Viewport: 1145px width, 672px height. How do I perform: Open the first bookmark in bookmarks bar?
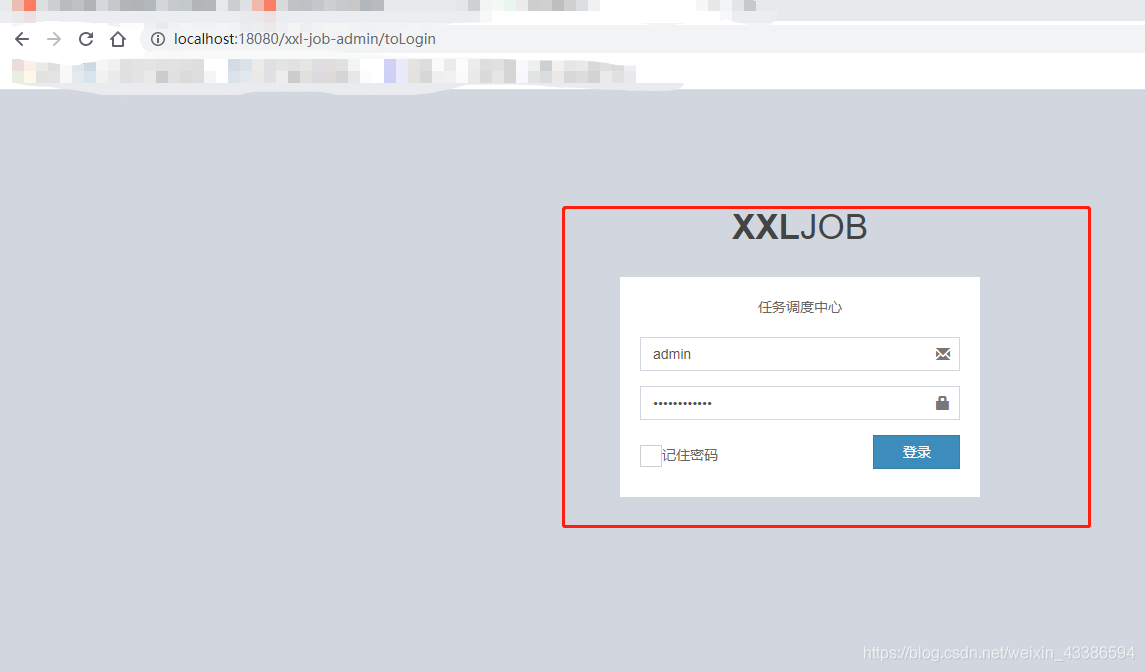[x=24, y=72]
